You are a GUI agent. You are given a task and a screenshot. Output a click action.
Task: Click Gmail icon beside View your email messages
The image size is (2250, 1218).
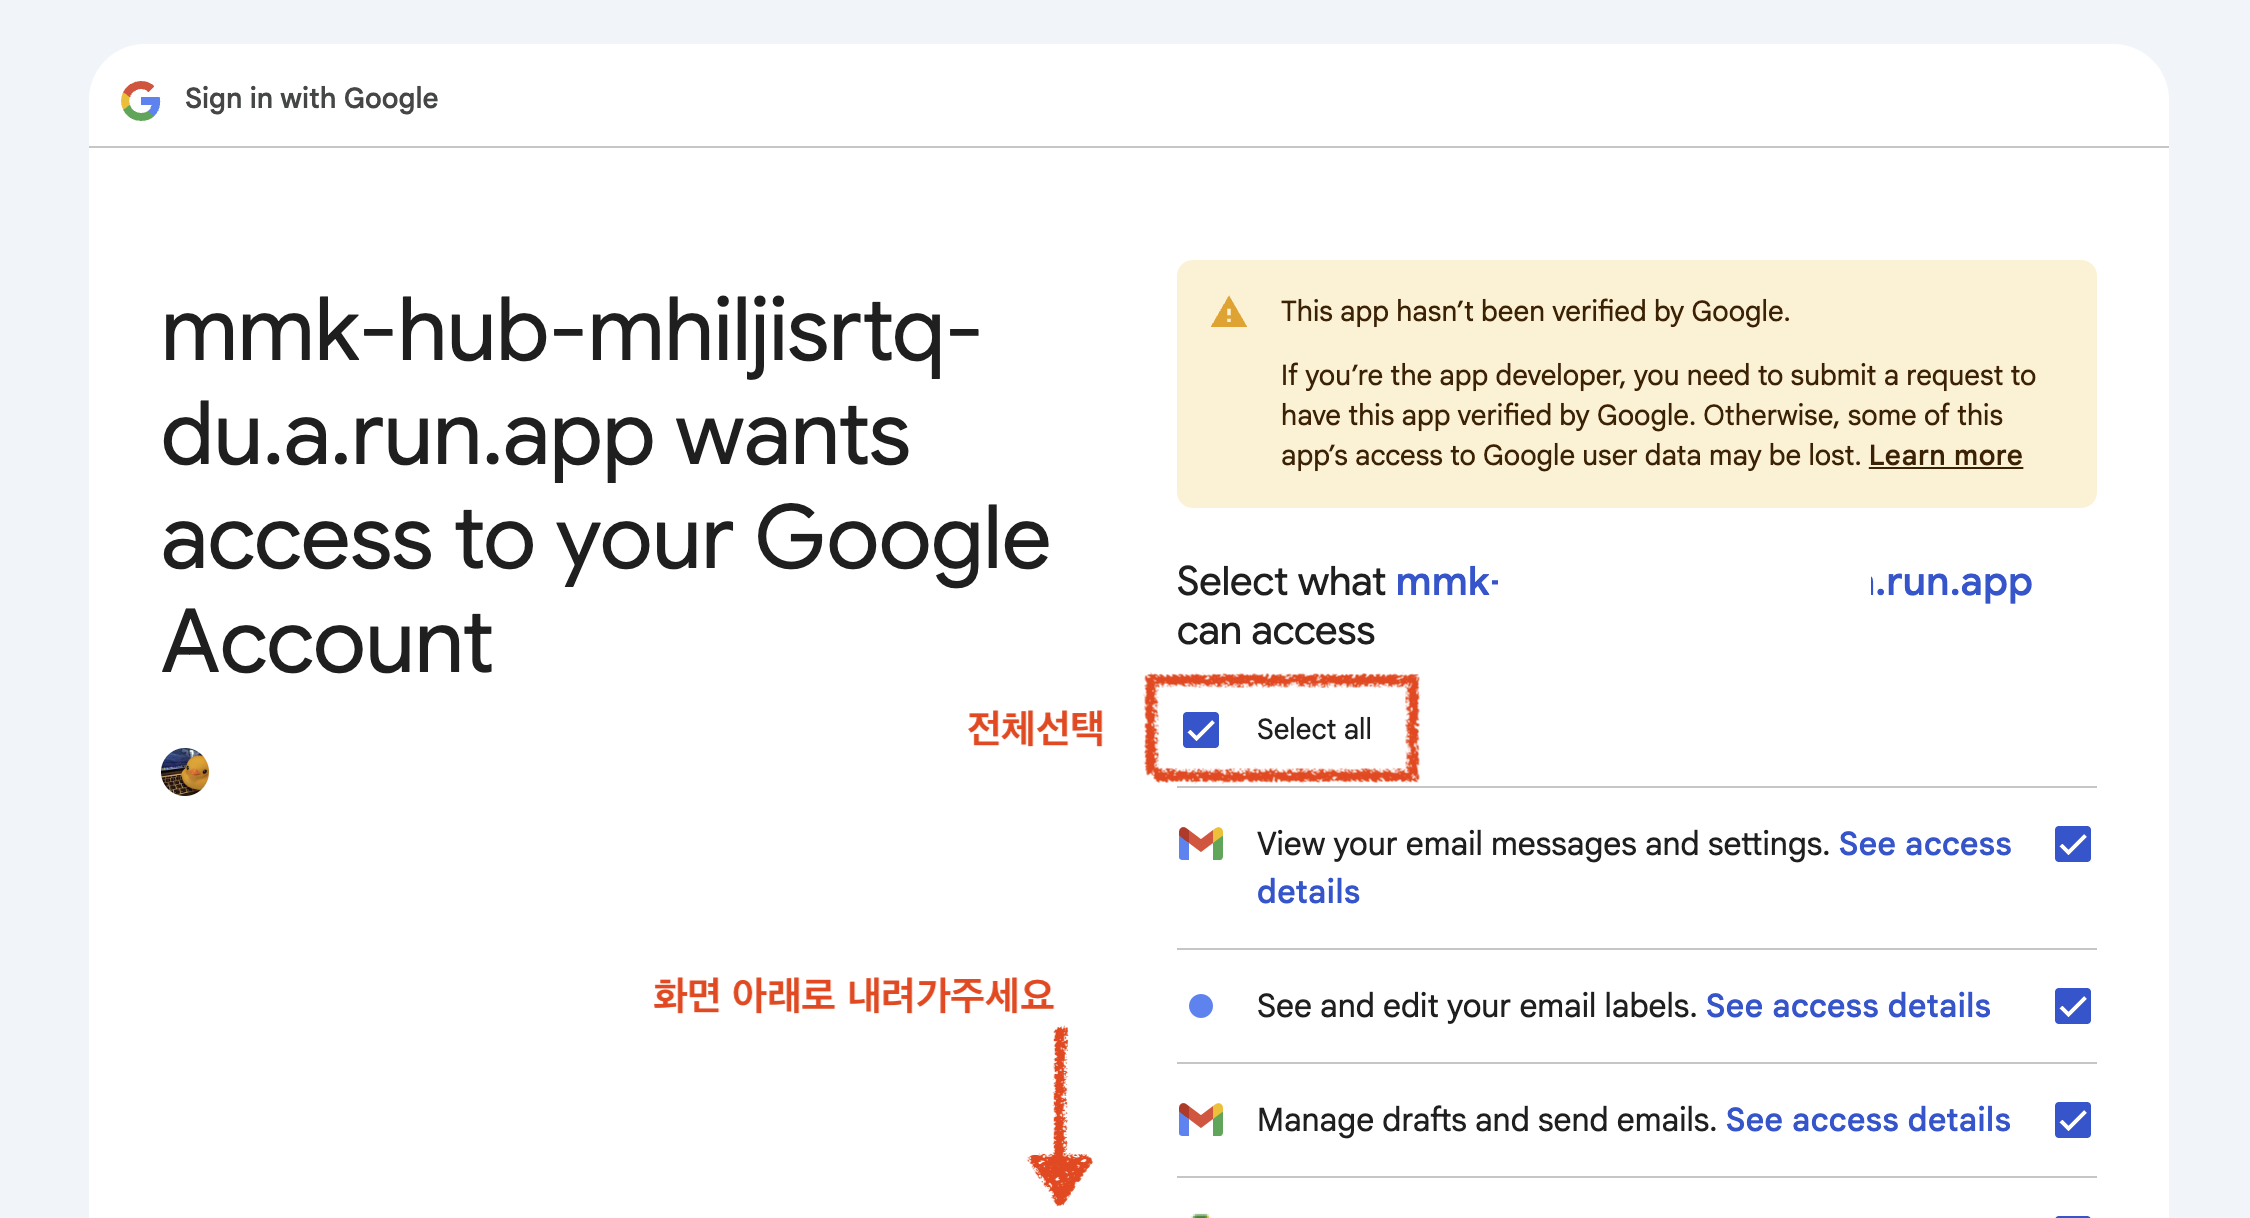coord(1201,844)
